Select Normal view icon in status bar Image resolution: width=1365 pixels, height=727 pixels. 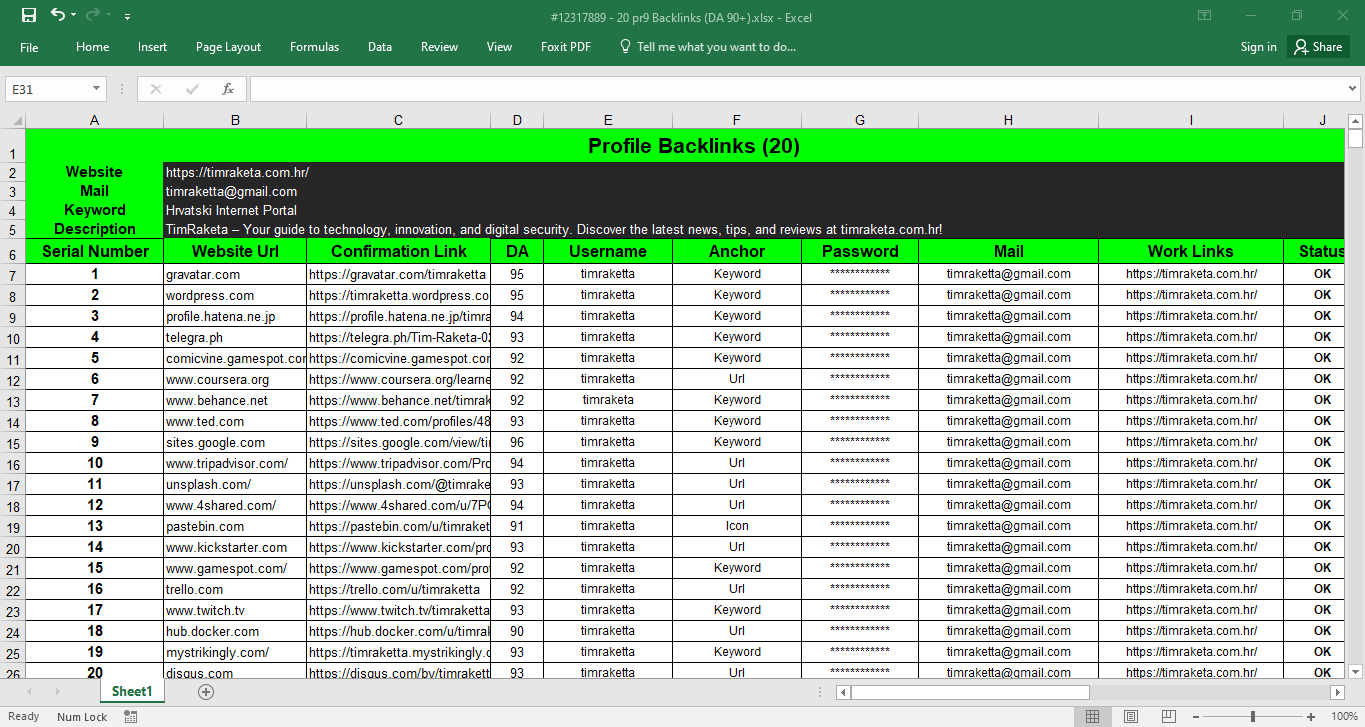coord(1092,716)
